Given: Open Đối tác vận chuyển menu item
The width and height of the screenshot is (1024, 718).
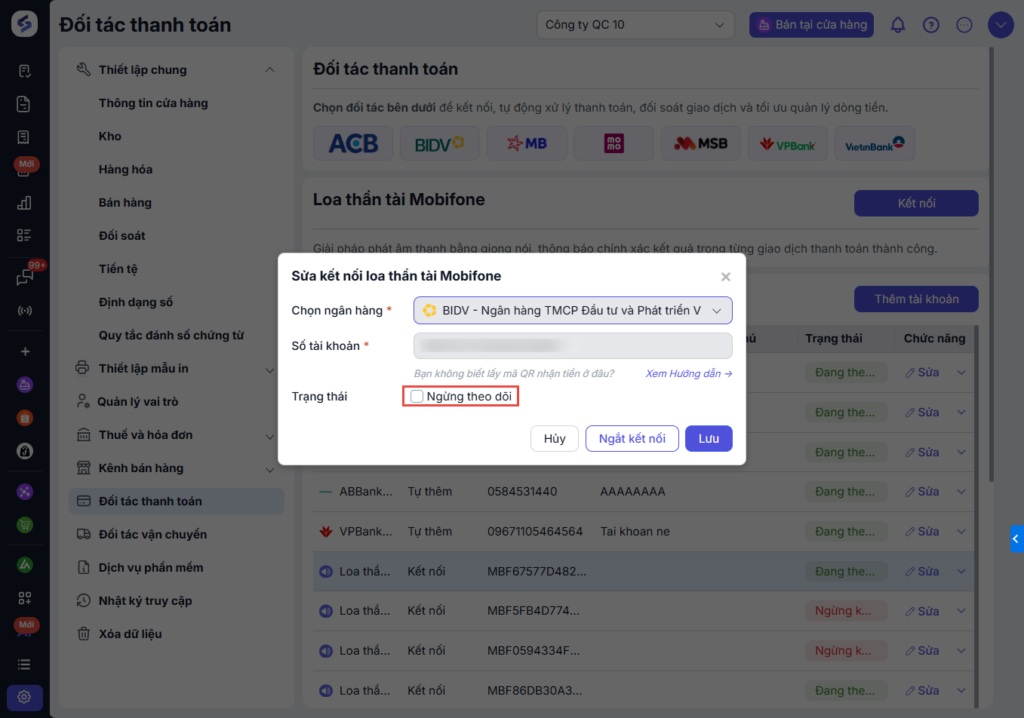Looking at the screenshot, I should (x=152, y=534).
